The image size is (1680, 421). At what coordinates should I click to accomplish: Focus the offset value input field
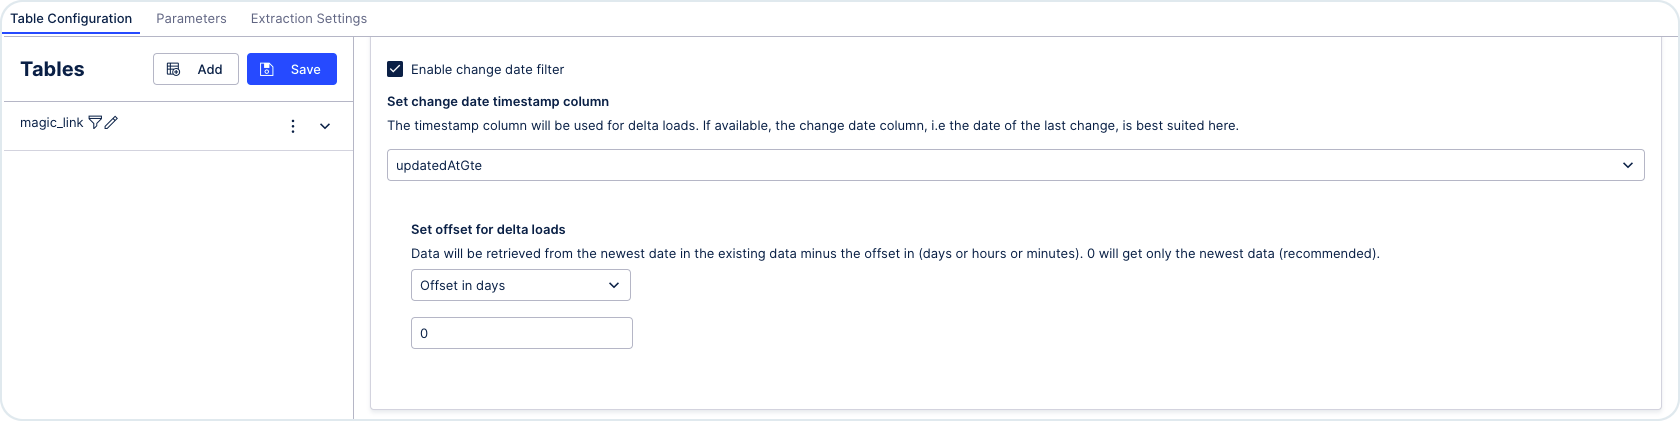point(522,333)
